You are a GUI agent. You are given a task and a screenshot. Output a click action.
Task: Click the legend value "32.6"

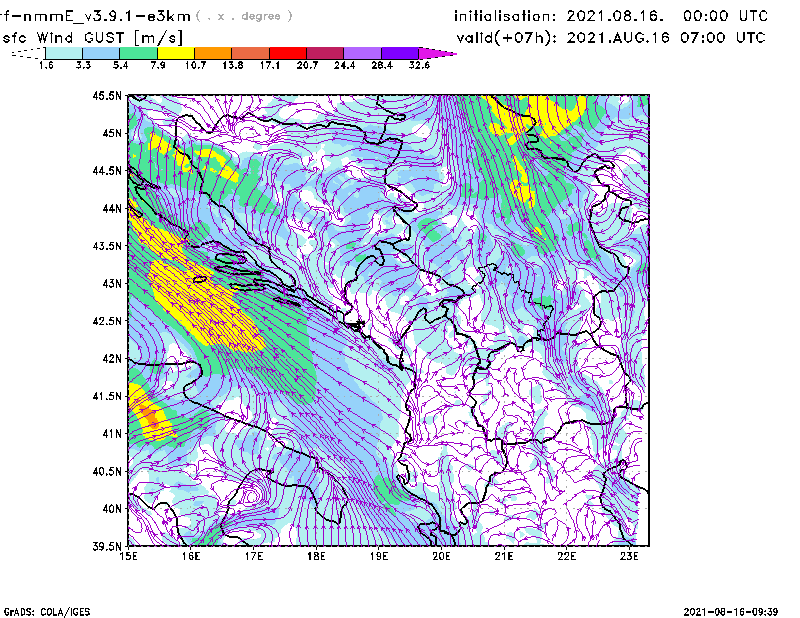[419, 65]
